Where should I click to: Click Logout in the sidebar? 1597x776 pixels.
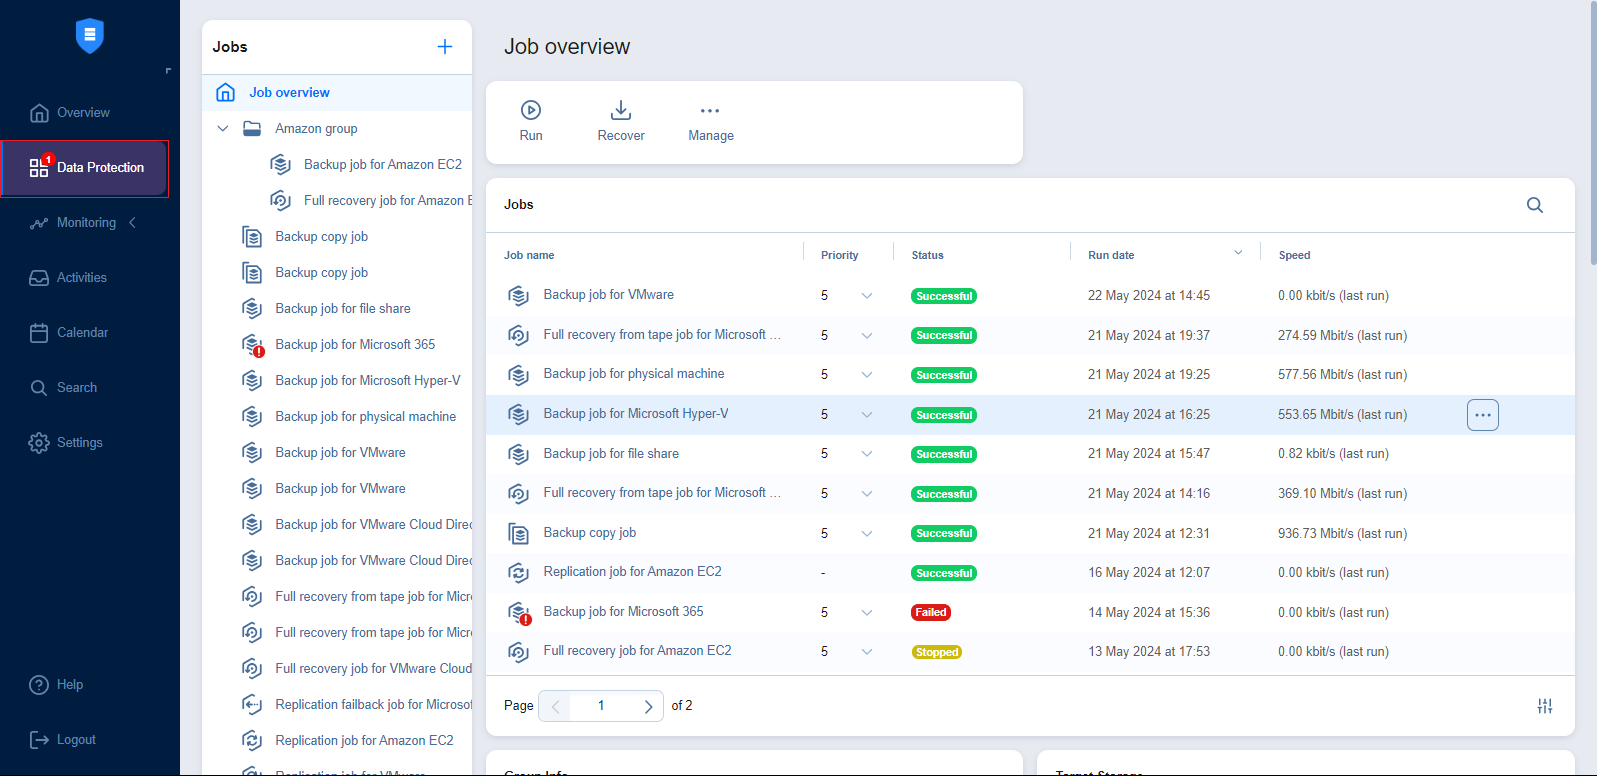75,740
